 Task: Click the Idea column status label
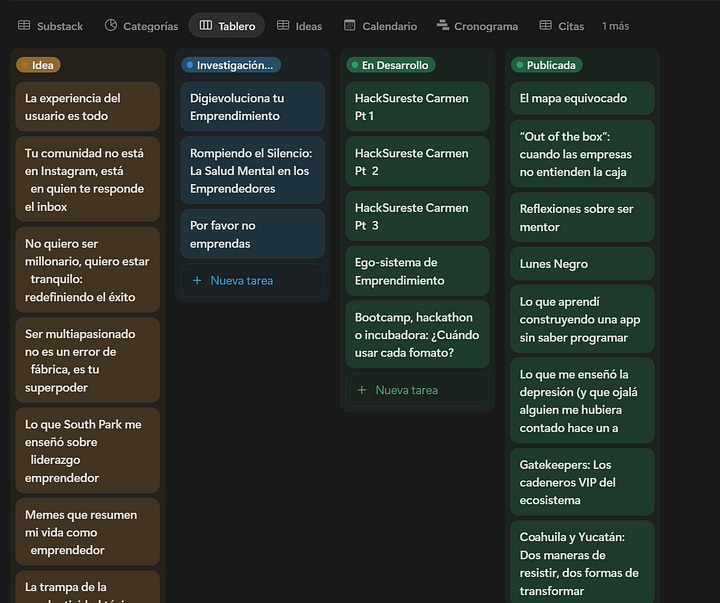[x=38, y=65]
